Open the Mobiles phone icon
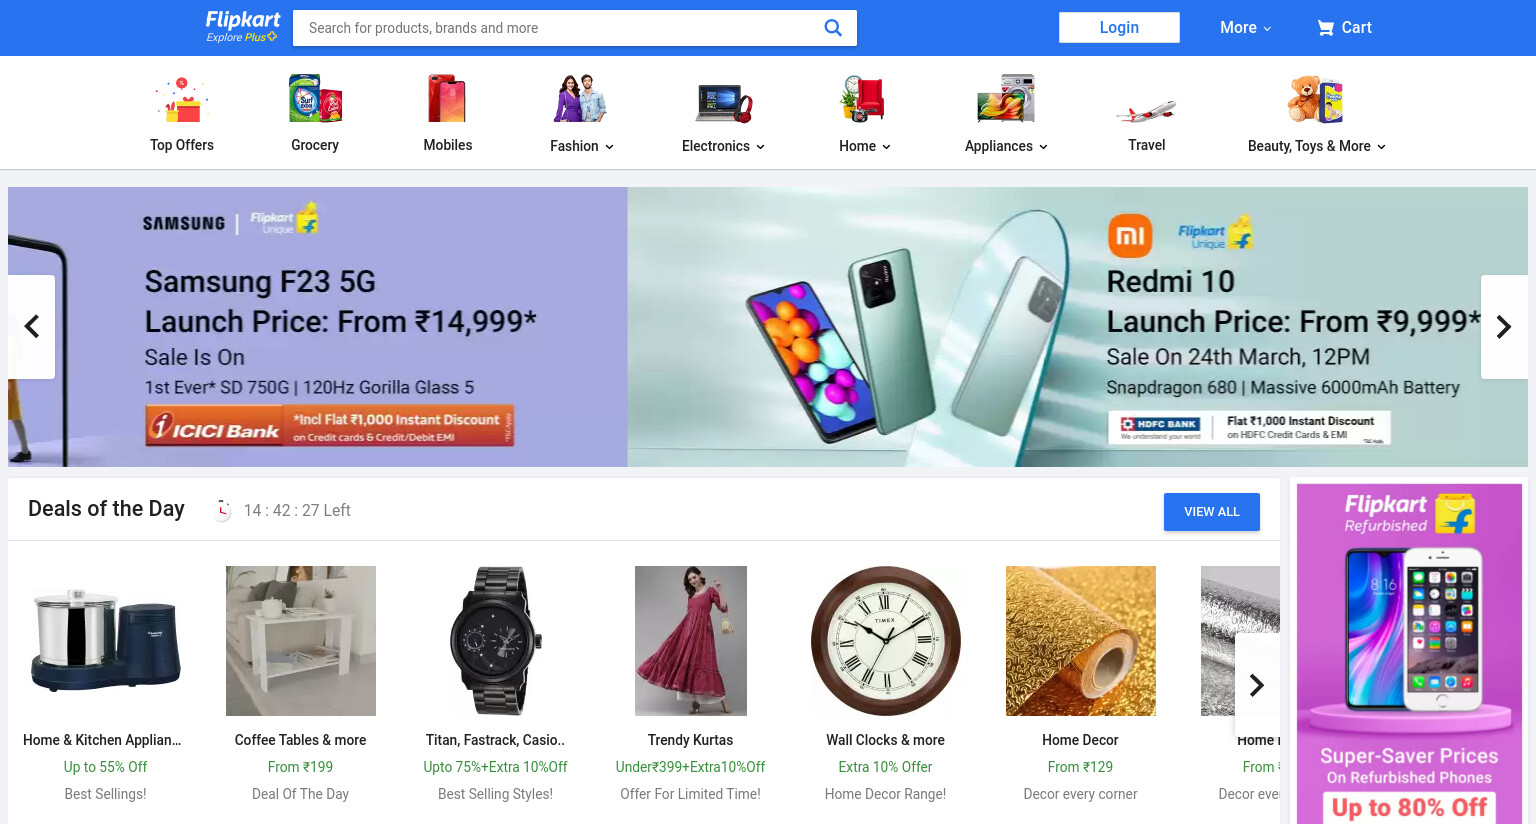The image size is (1536, 824). [447, 99]
